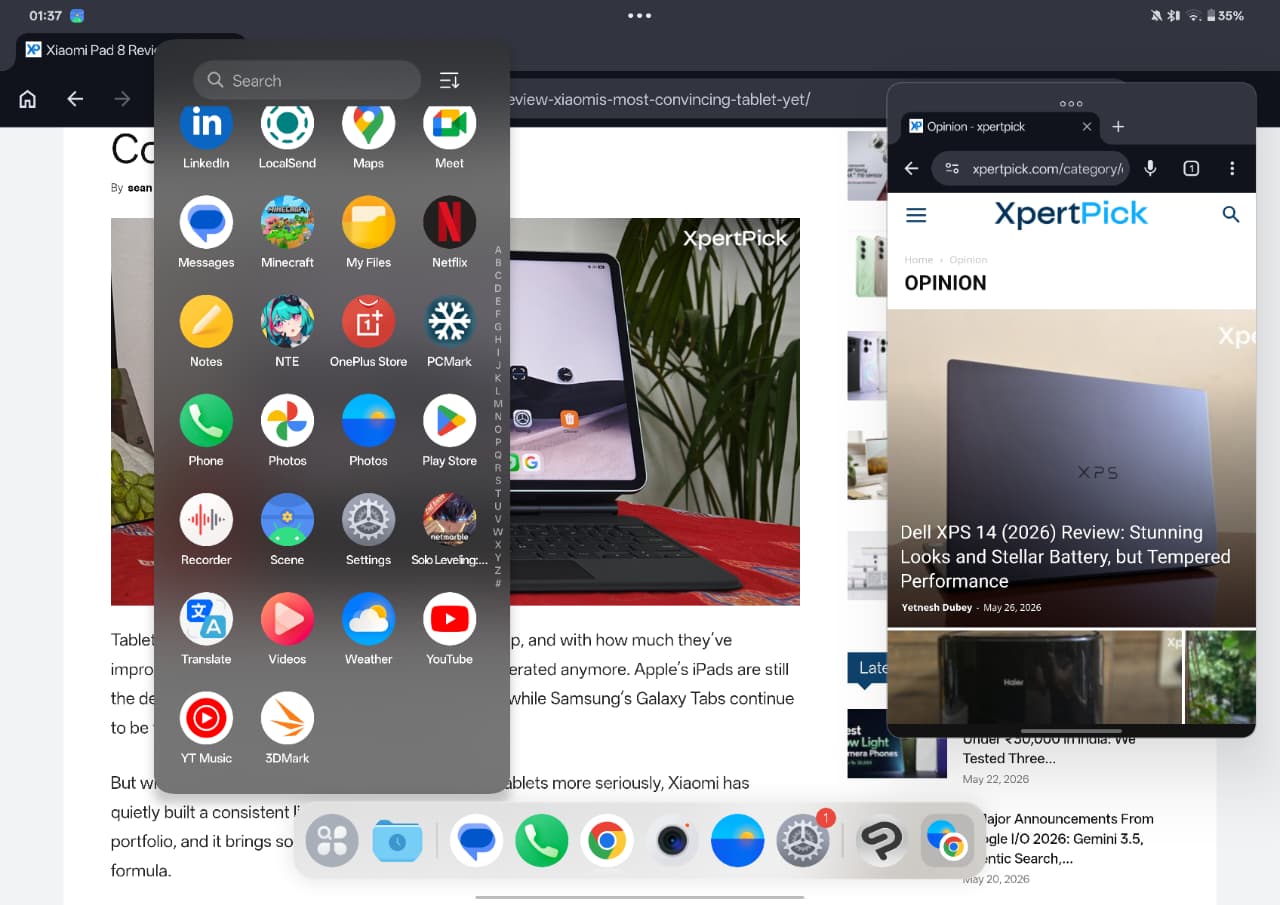1280x905 pixels.
Task: Open the Dell XPS 14 (2026) Review article
Action: click(1065, 556)
